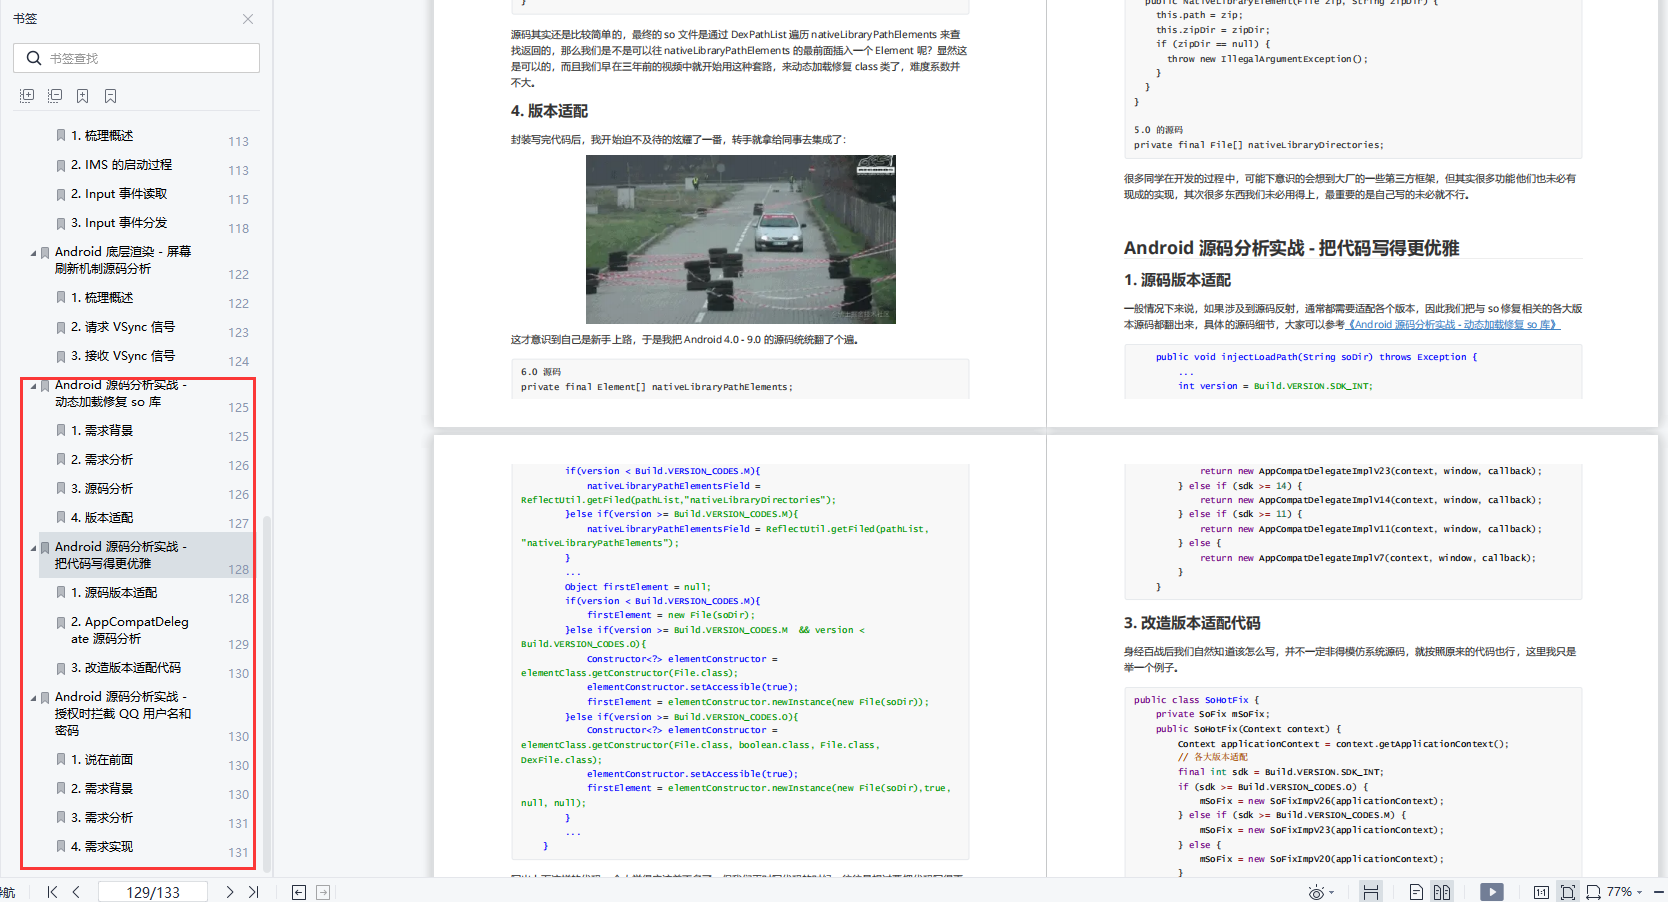Switch to double-page view

click(1442, 892)
